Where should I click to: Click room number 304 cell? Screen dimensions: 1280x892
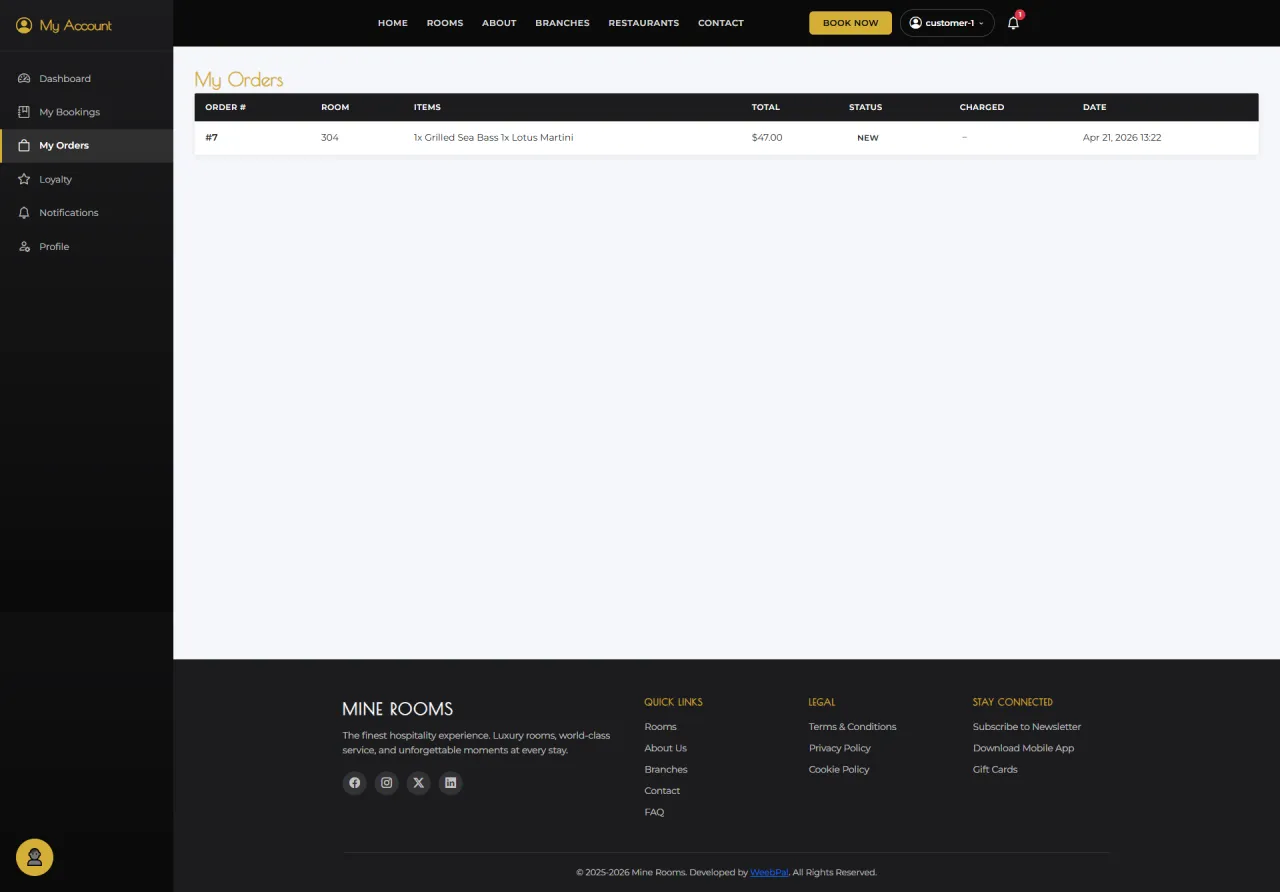330,138
